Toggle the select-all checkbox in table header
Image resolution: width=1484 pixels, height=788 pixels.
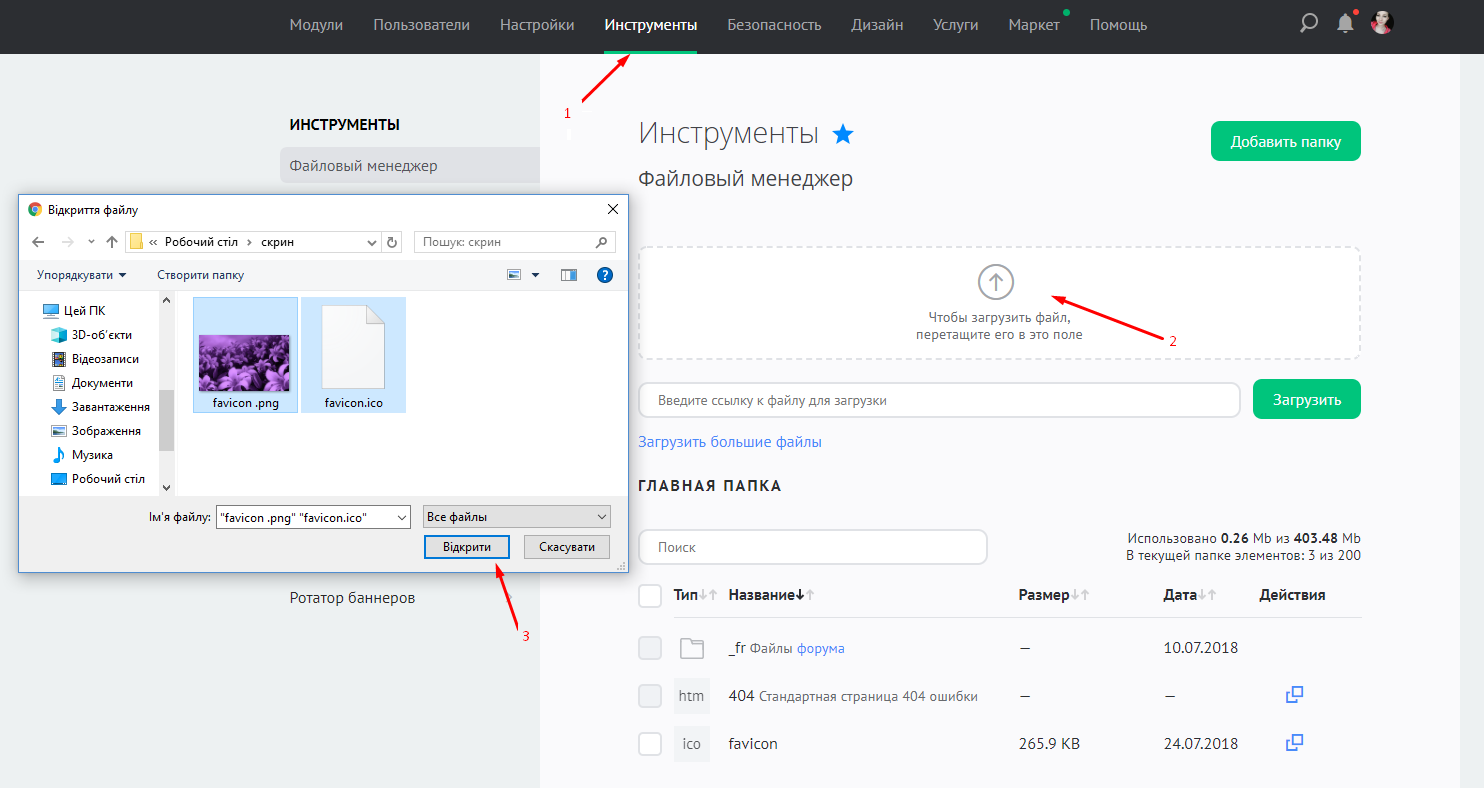(x=650, y=596)
